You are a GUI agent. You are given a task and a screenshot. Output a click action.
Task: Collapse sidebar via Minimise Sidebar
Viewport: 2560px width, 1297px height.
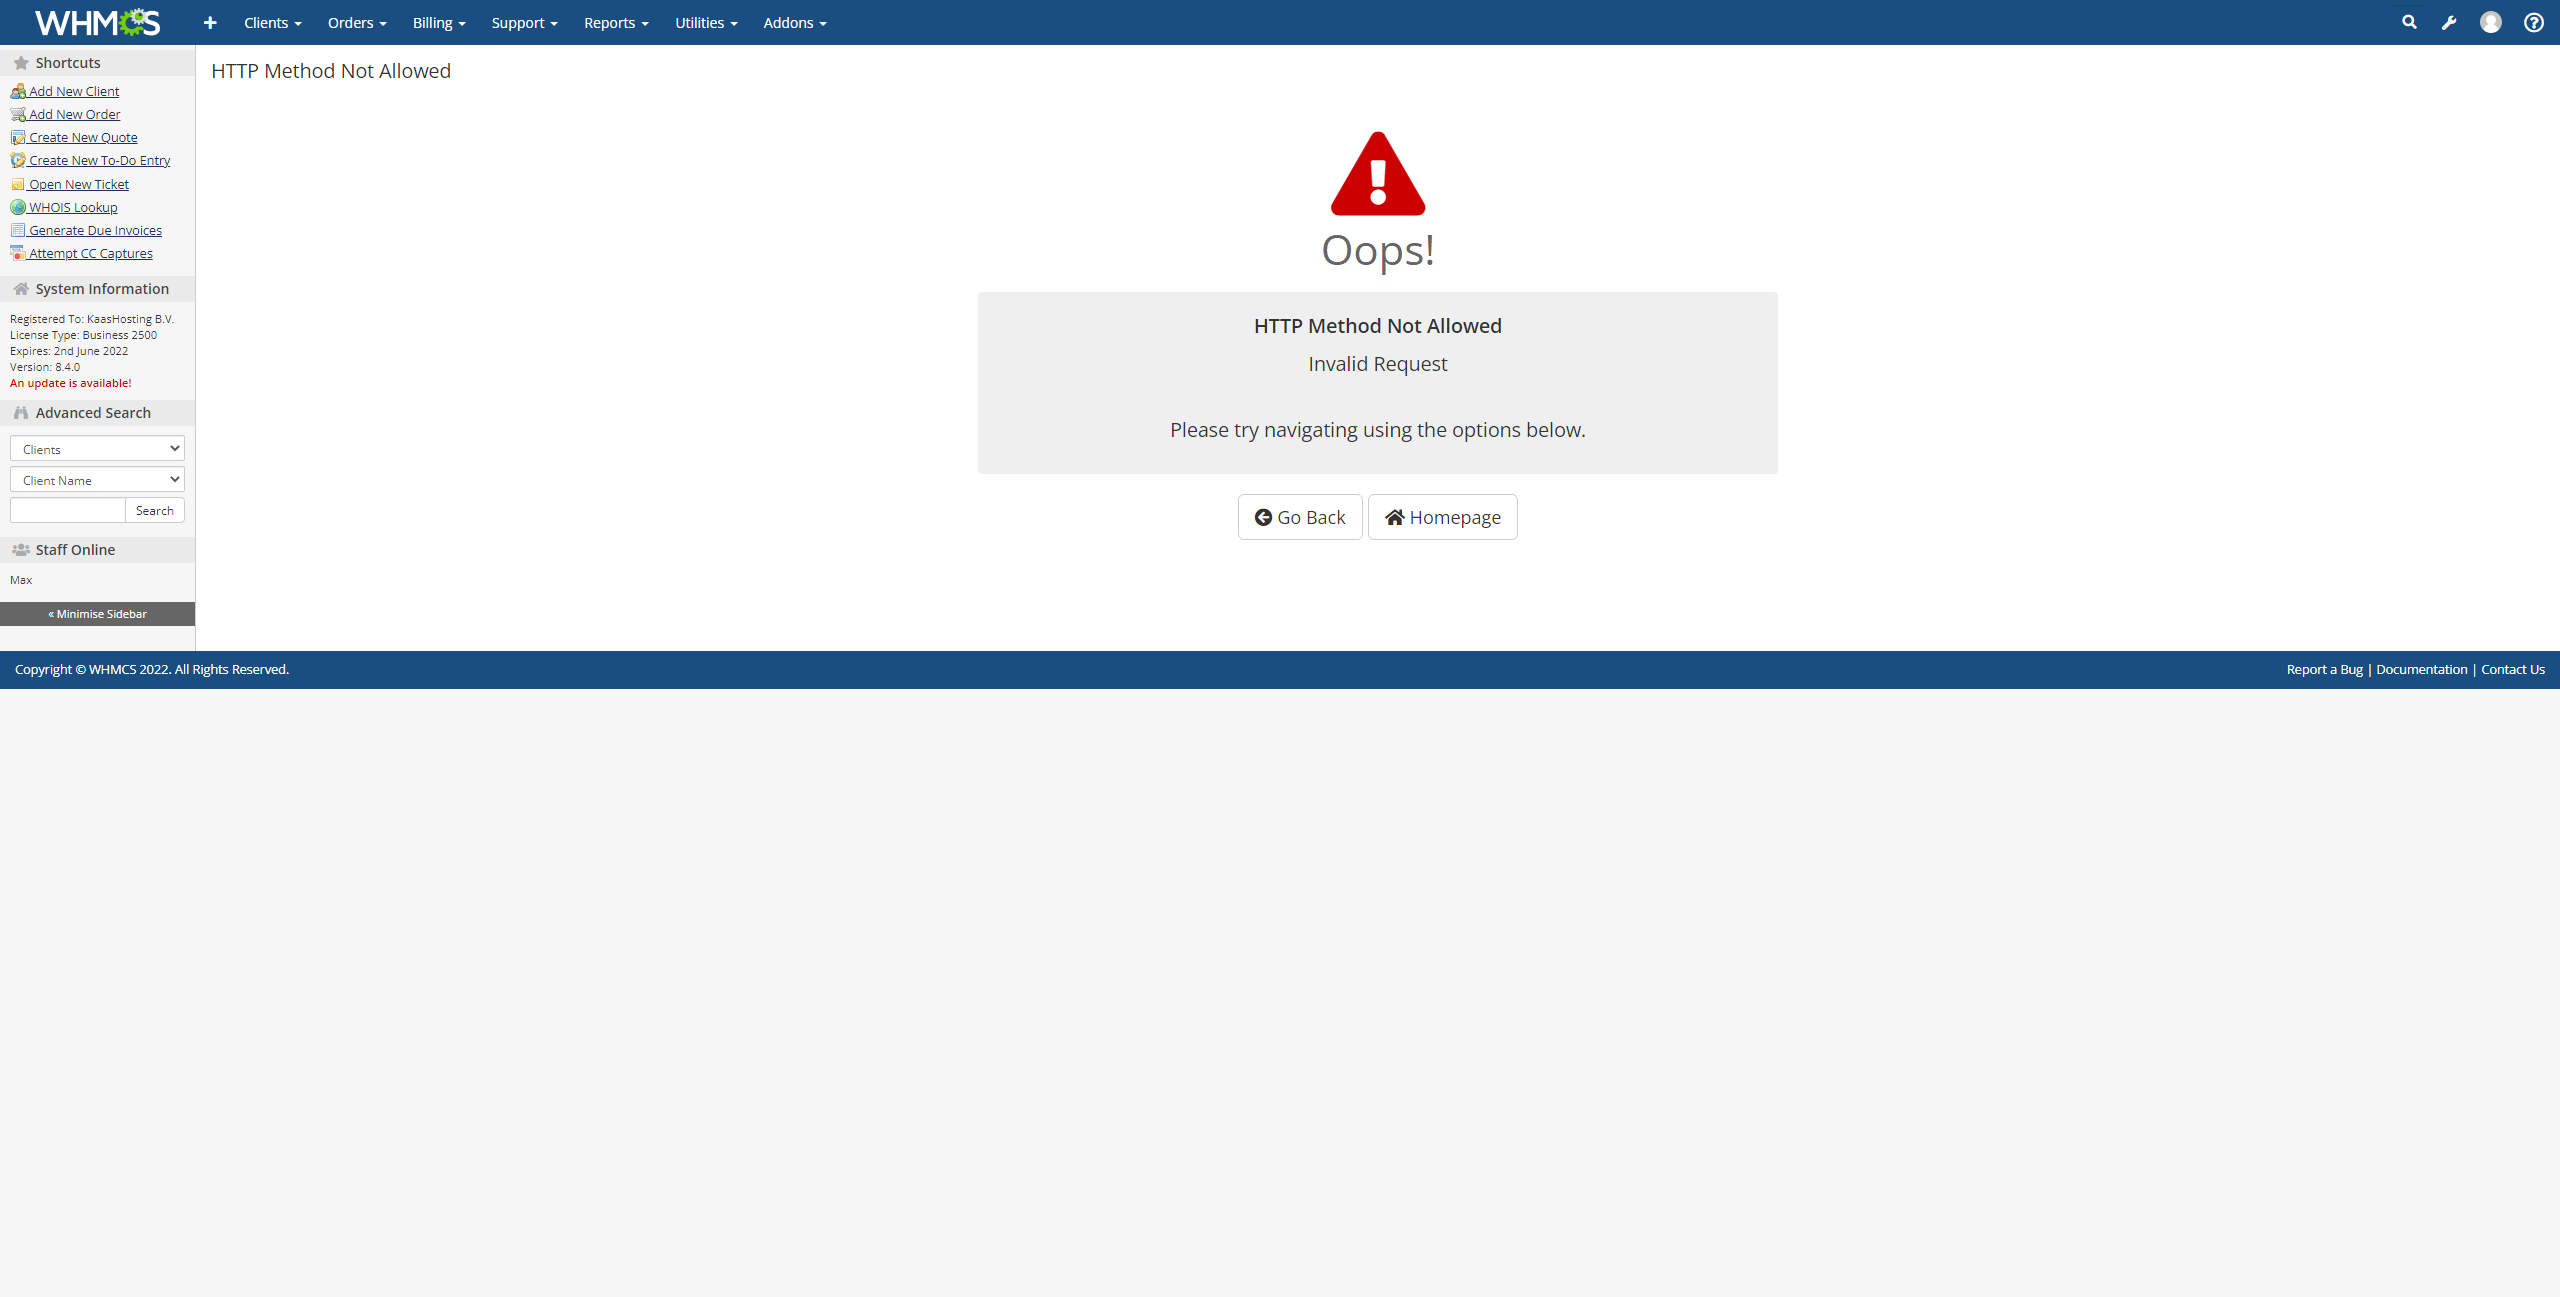[x=97, y=614]
